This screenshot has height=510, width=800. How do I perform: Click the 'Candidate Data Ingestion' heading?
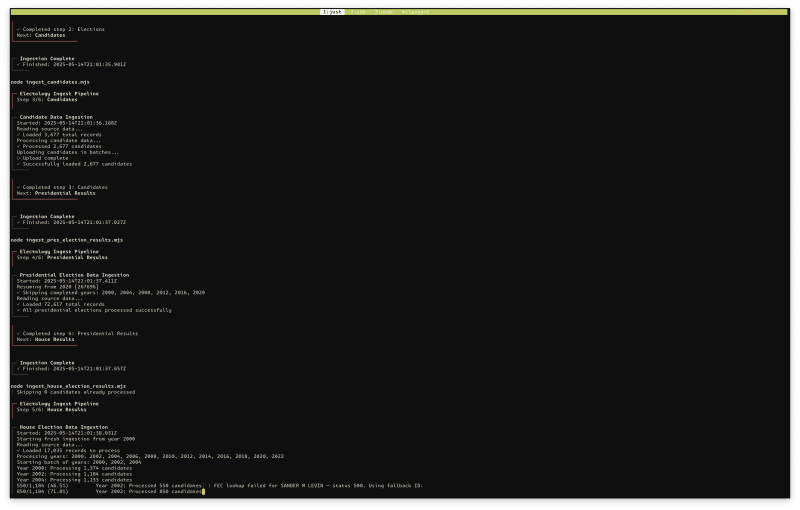click(56, 117)
